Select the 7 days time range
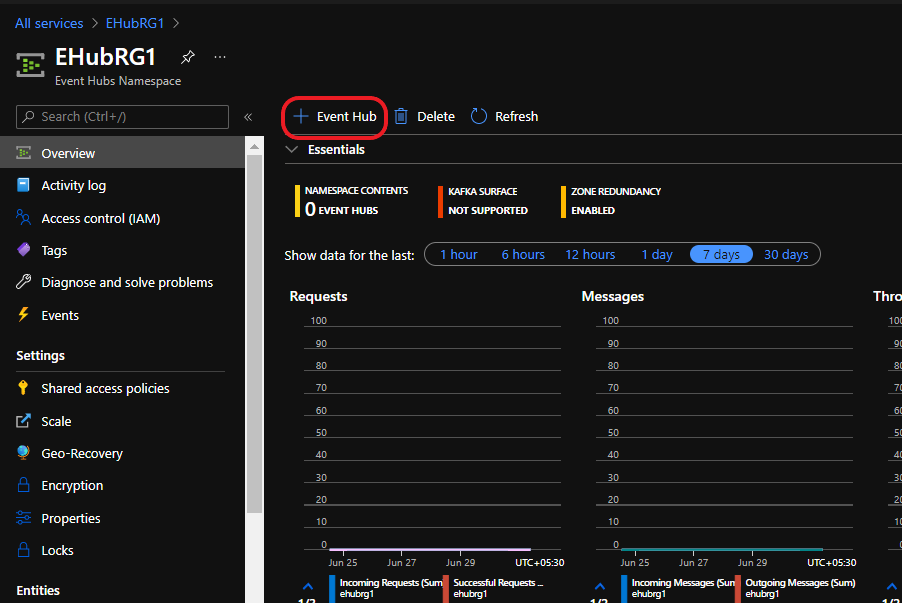902x603 pixels. point(721,254)
